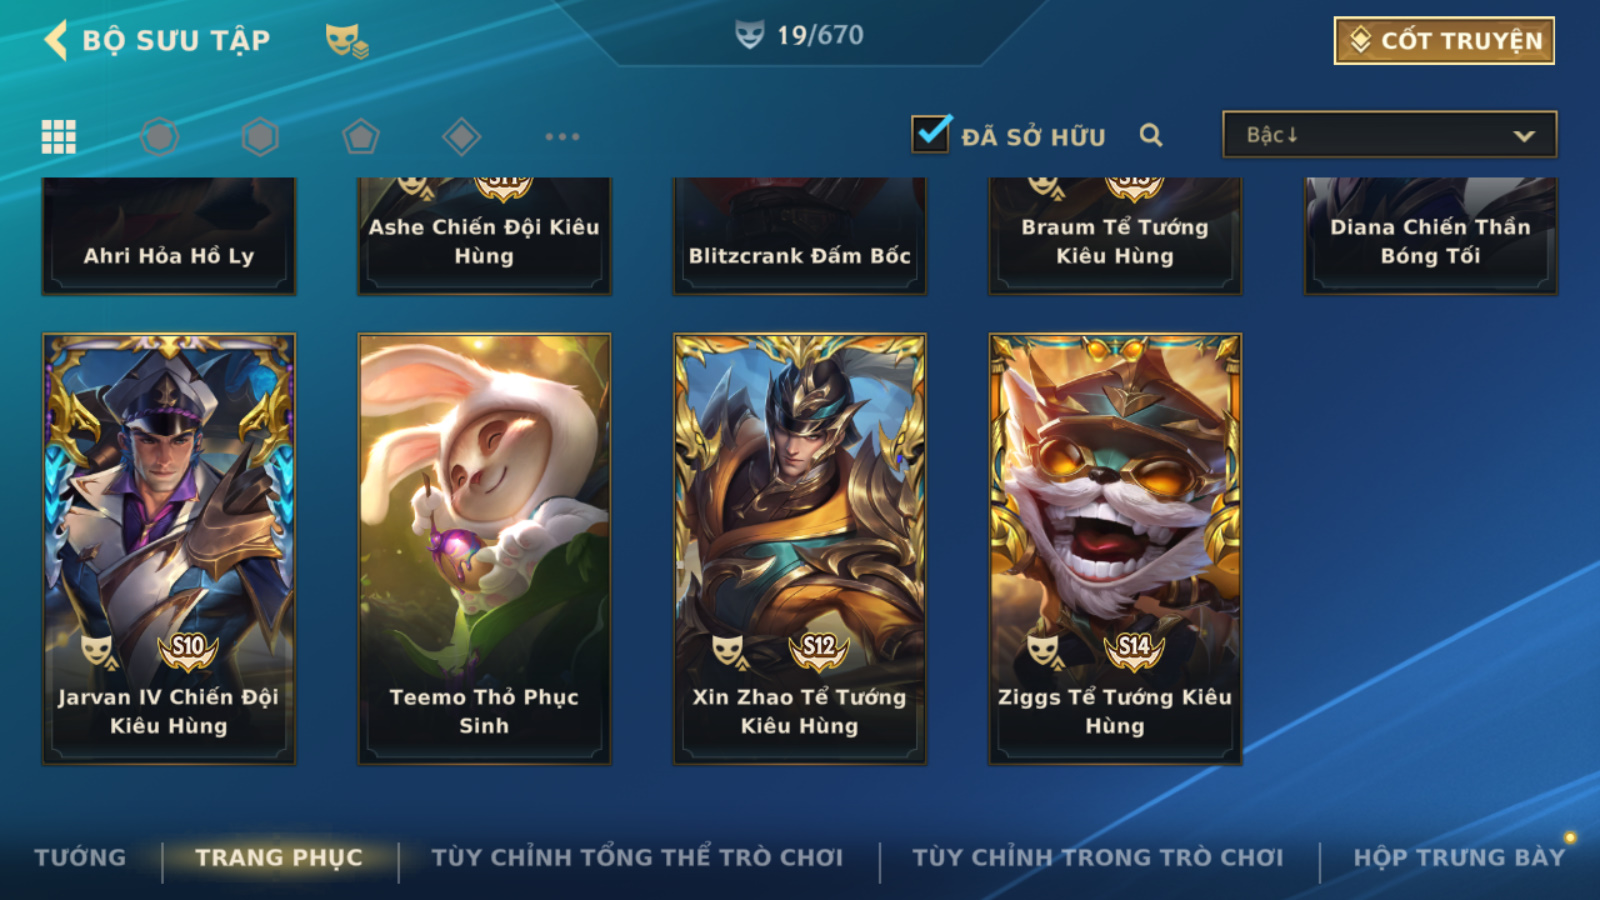The height and width of the screenshot is (900, 1600).
Task: Open the Hộp Trưng Bày tab
Action: (x=1459, y=857)
